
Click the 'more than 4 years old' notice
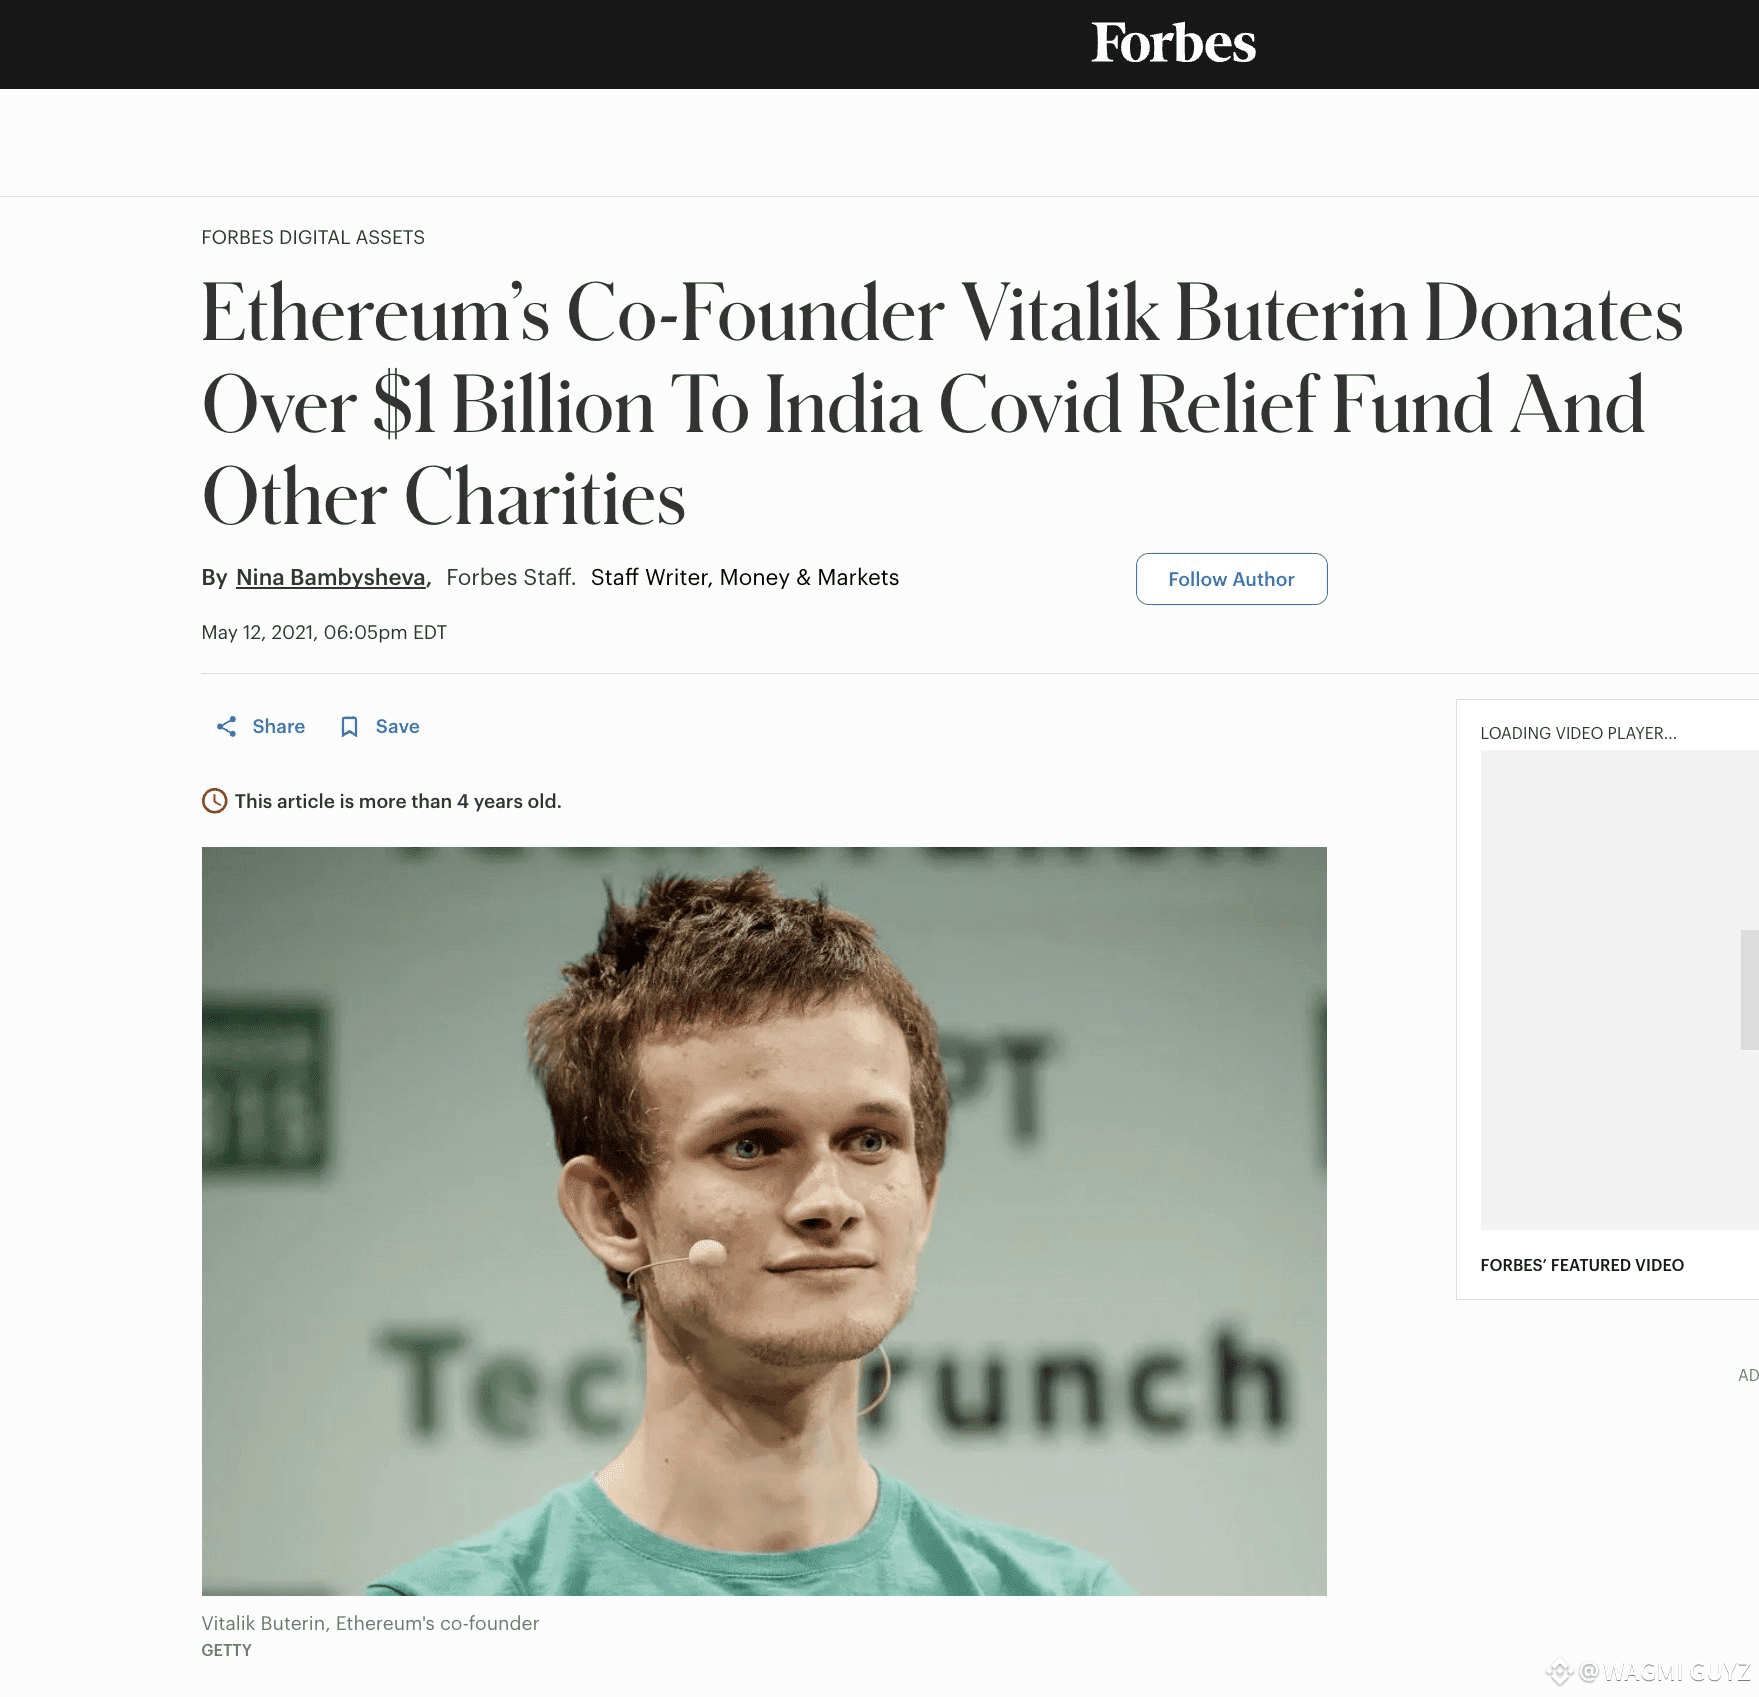click(398, 801)
